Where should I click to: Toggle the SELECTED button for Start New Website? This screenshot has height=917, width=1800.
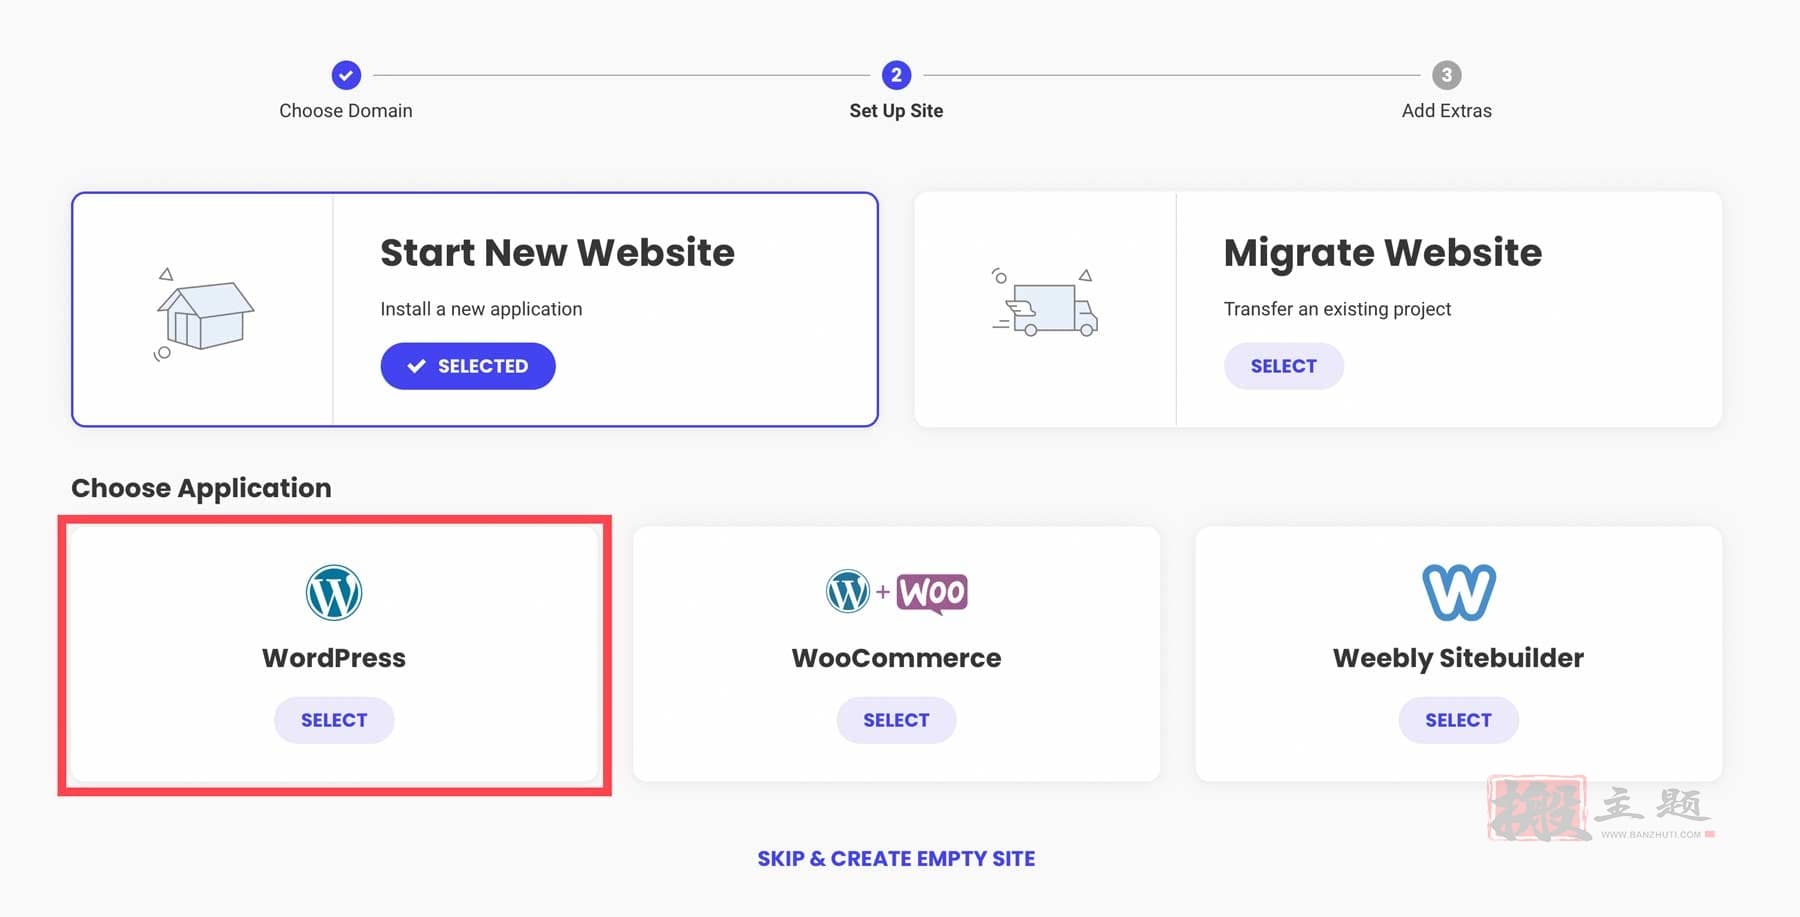pyautogui.click(x=468, y=366)
